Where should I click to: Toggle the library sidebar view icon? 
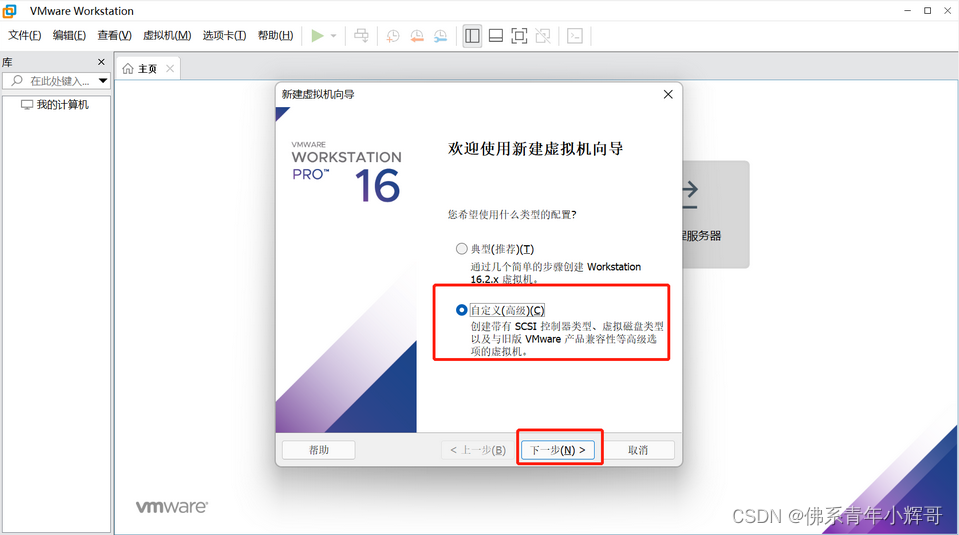point(472,36)
